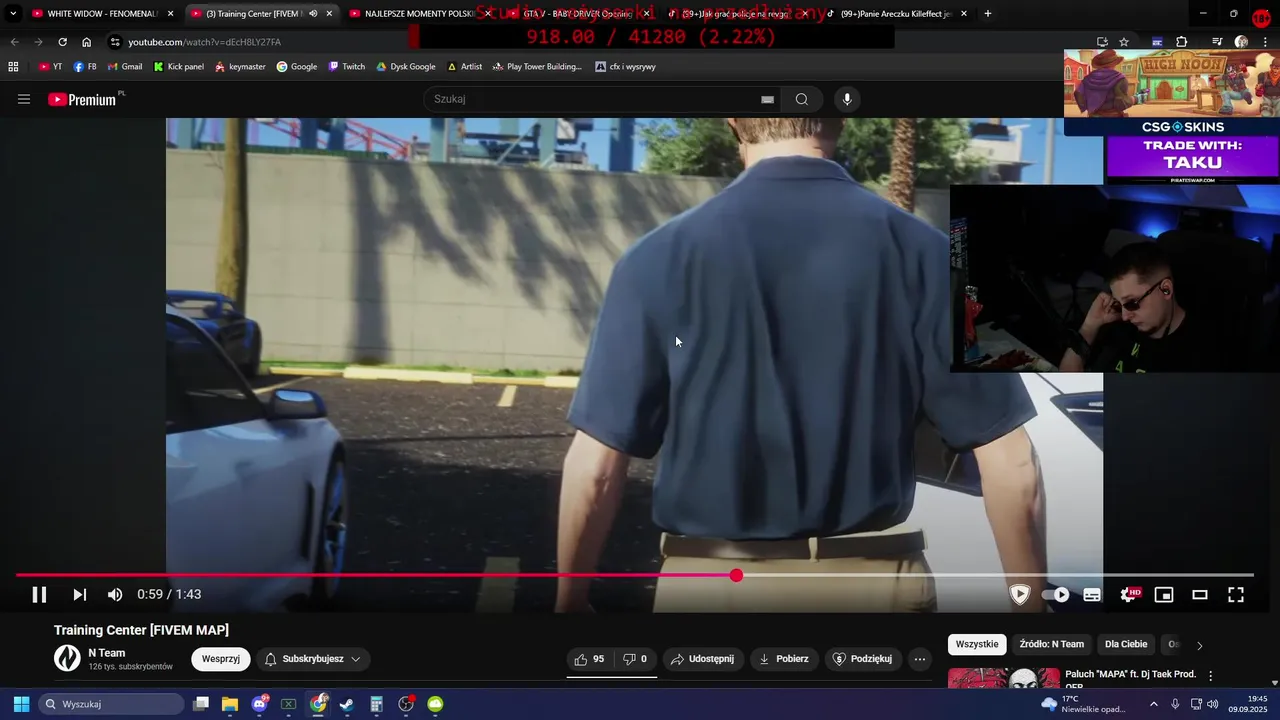Viewport: 1280px width, 720px height.
Task: Select the Dla Ciebie filter chip
Action: click(1126, 644)
